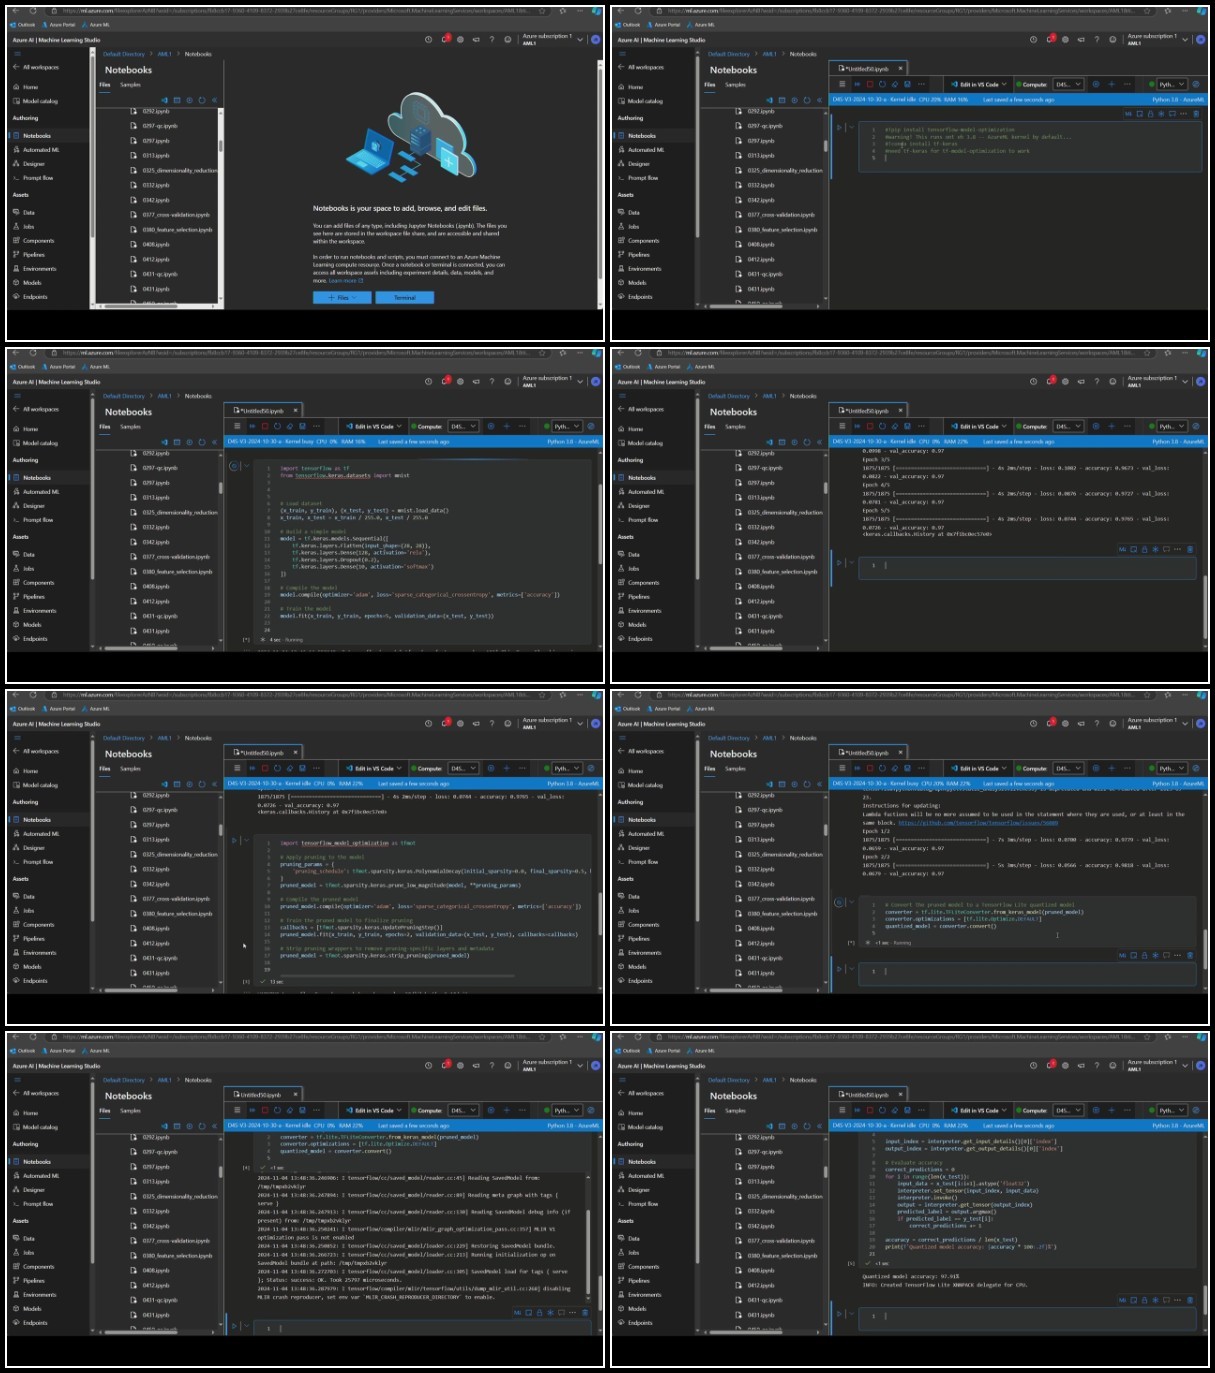The image size is (1215, 1373).
Task: Click the Terminal button on the Notebooks welcome page
Action: pos(405,297)
